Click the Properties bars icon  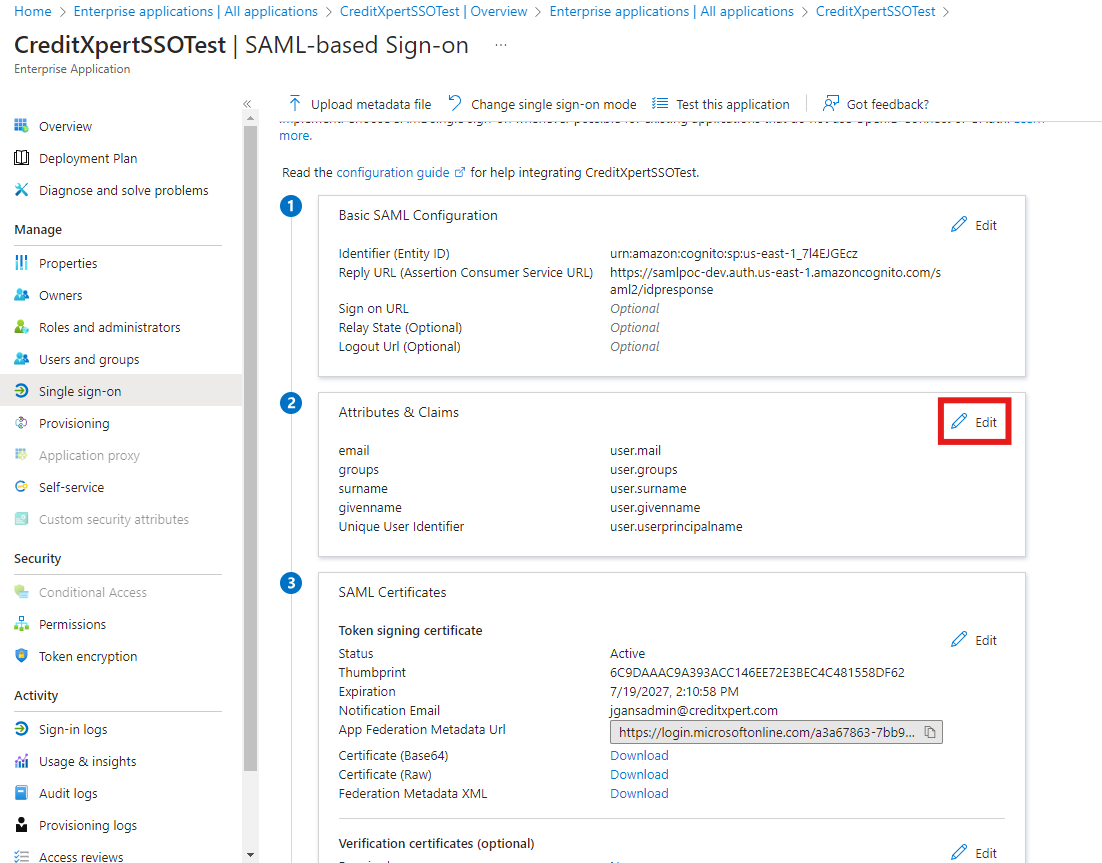pos(22,263)
